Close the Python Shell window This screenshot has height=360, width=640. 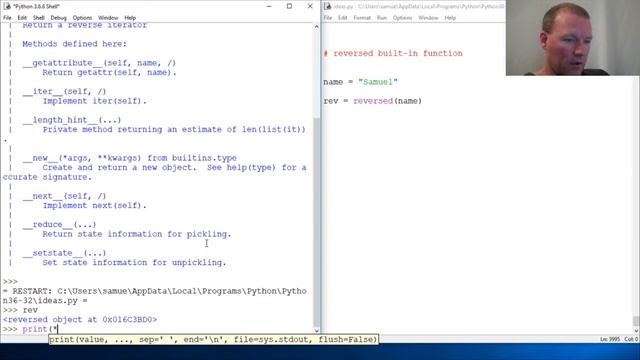pos(310,6)
